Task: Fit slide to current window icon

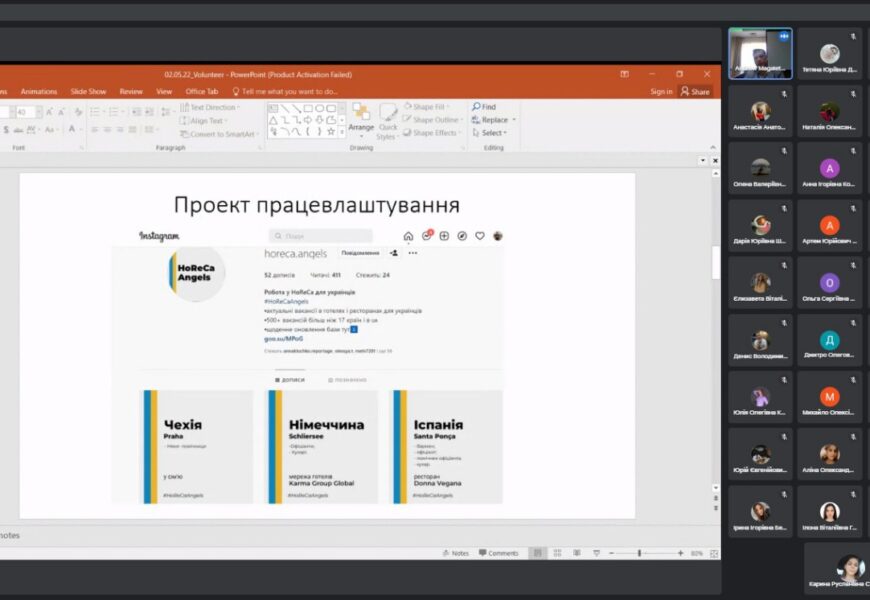Action: [712, 553]
